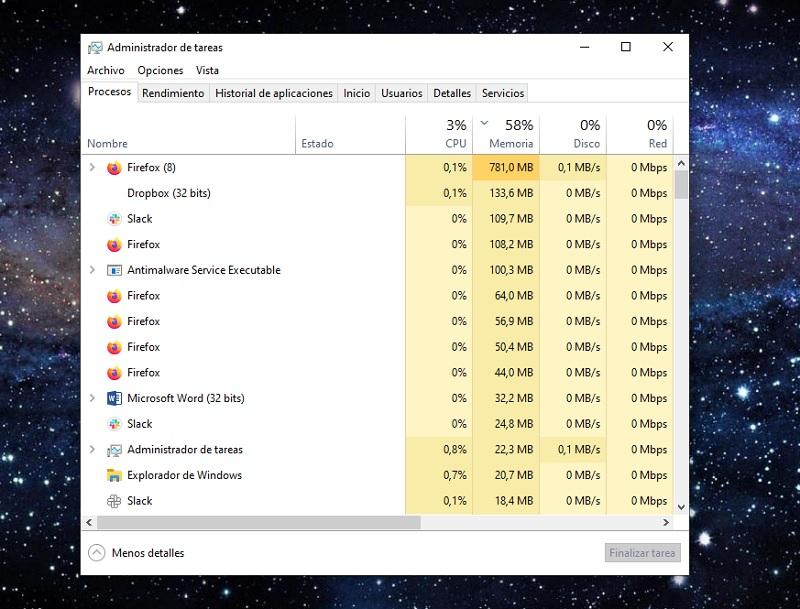Expand the Antimalware Service Executable group
Viewport: 800px width, 609px height.
coord(92,270)
